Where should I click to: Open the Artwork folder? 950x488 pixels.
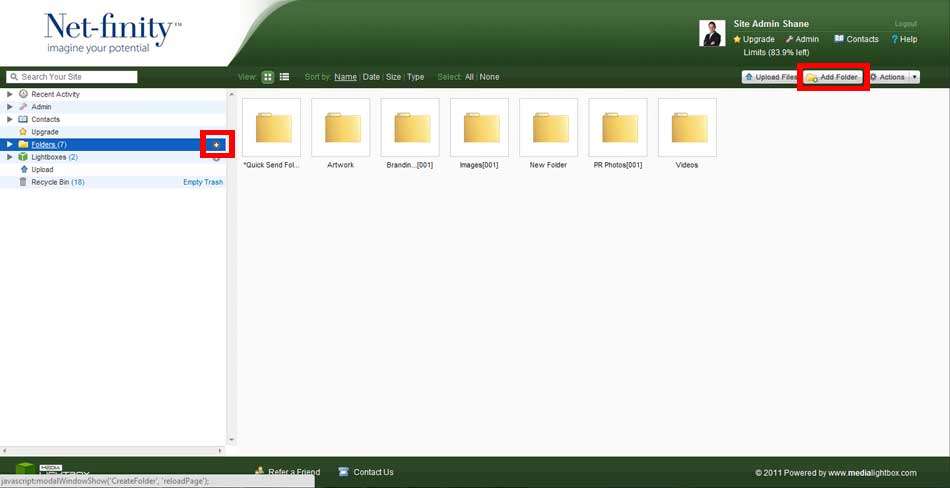340,128
